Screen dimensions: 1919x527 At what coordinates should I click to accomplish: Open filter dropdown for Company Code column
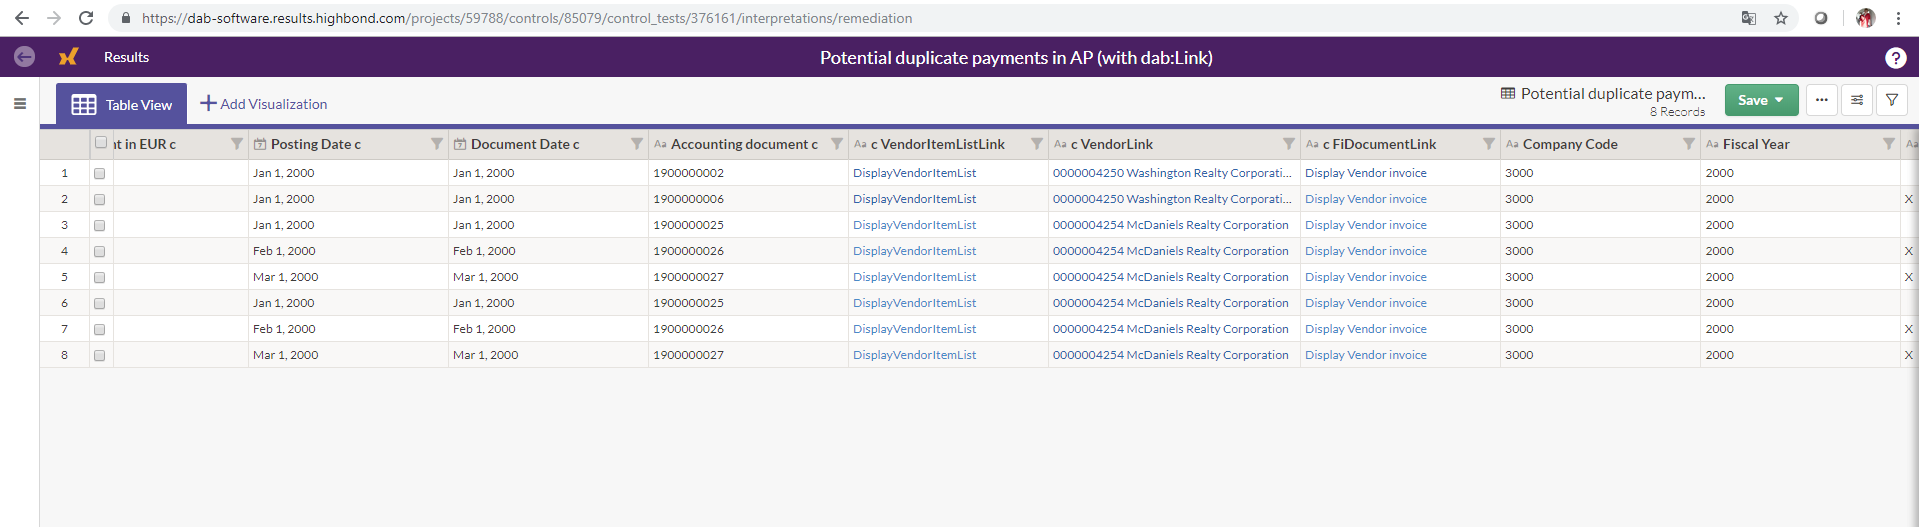click(x=1688, y=144)
